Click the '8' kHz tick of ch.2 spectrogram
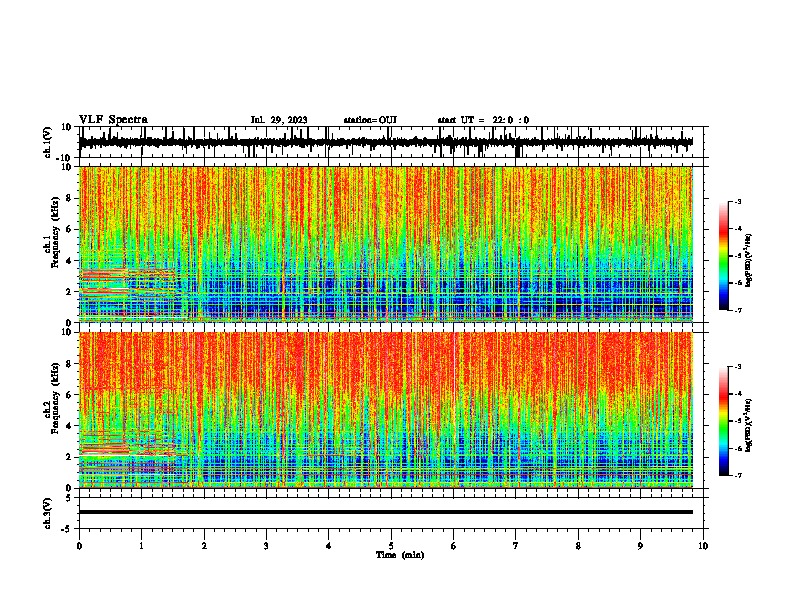Screen dimensions: 792x612 coord(70,364)
